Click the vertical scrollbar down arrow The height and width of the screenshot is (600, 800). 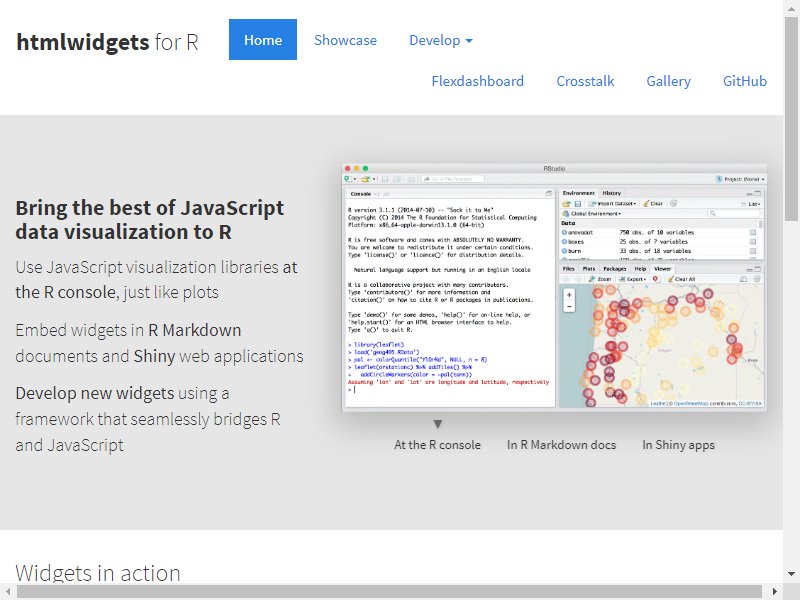(791, 574)
